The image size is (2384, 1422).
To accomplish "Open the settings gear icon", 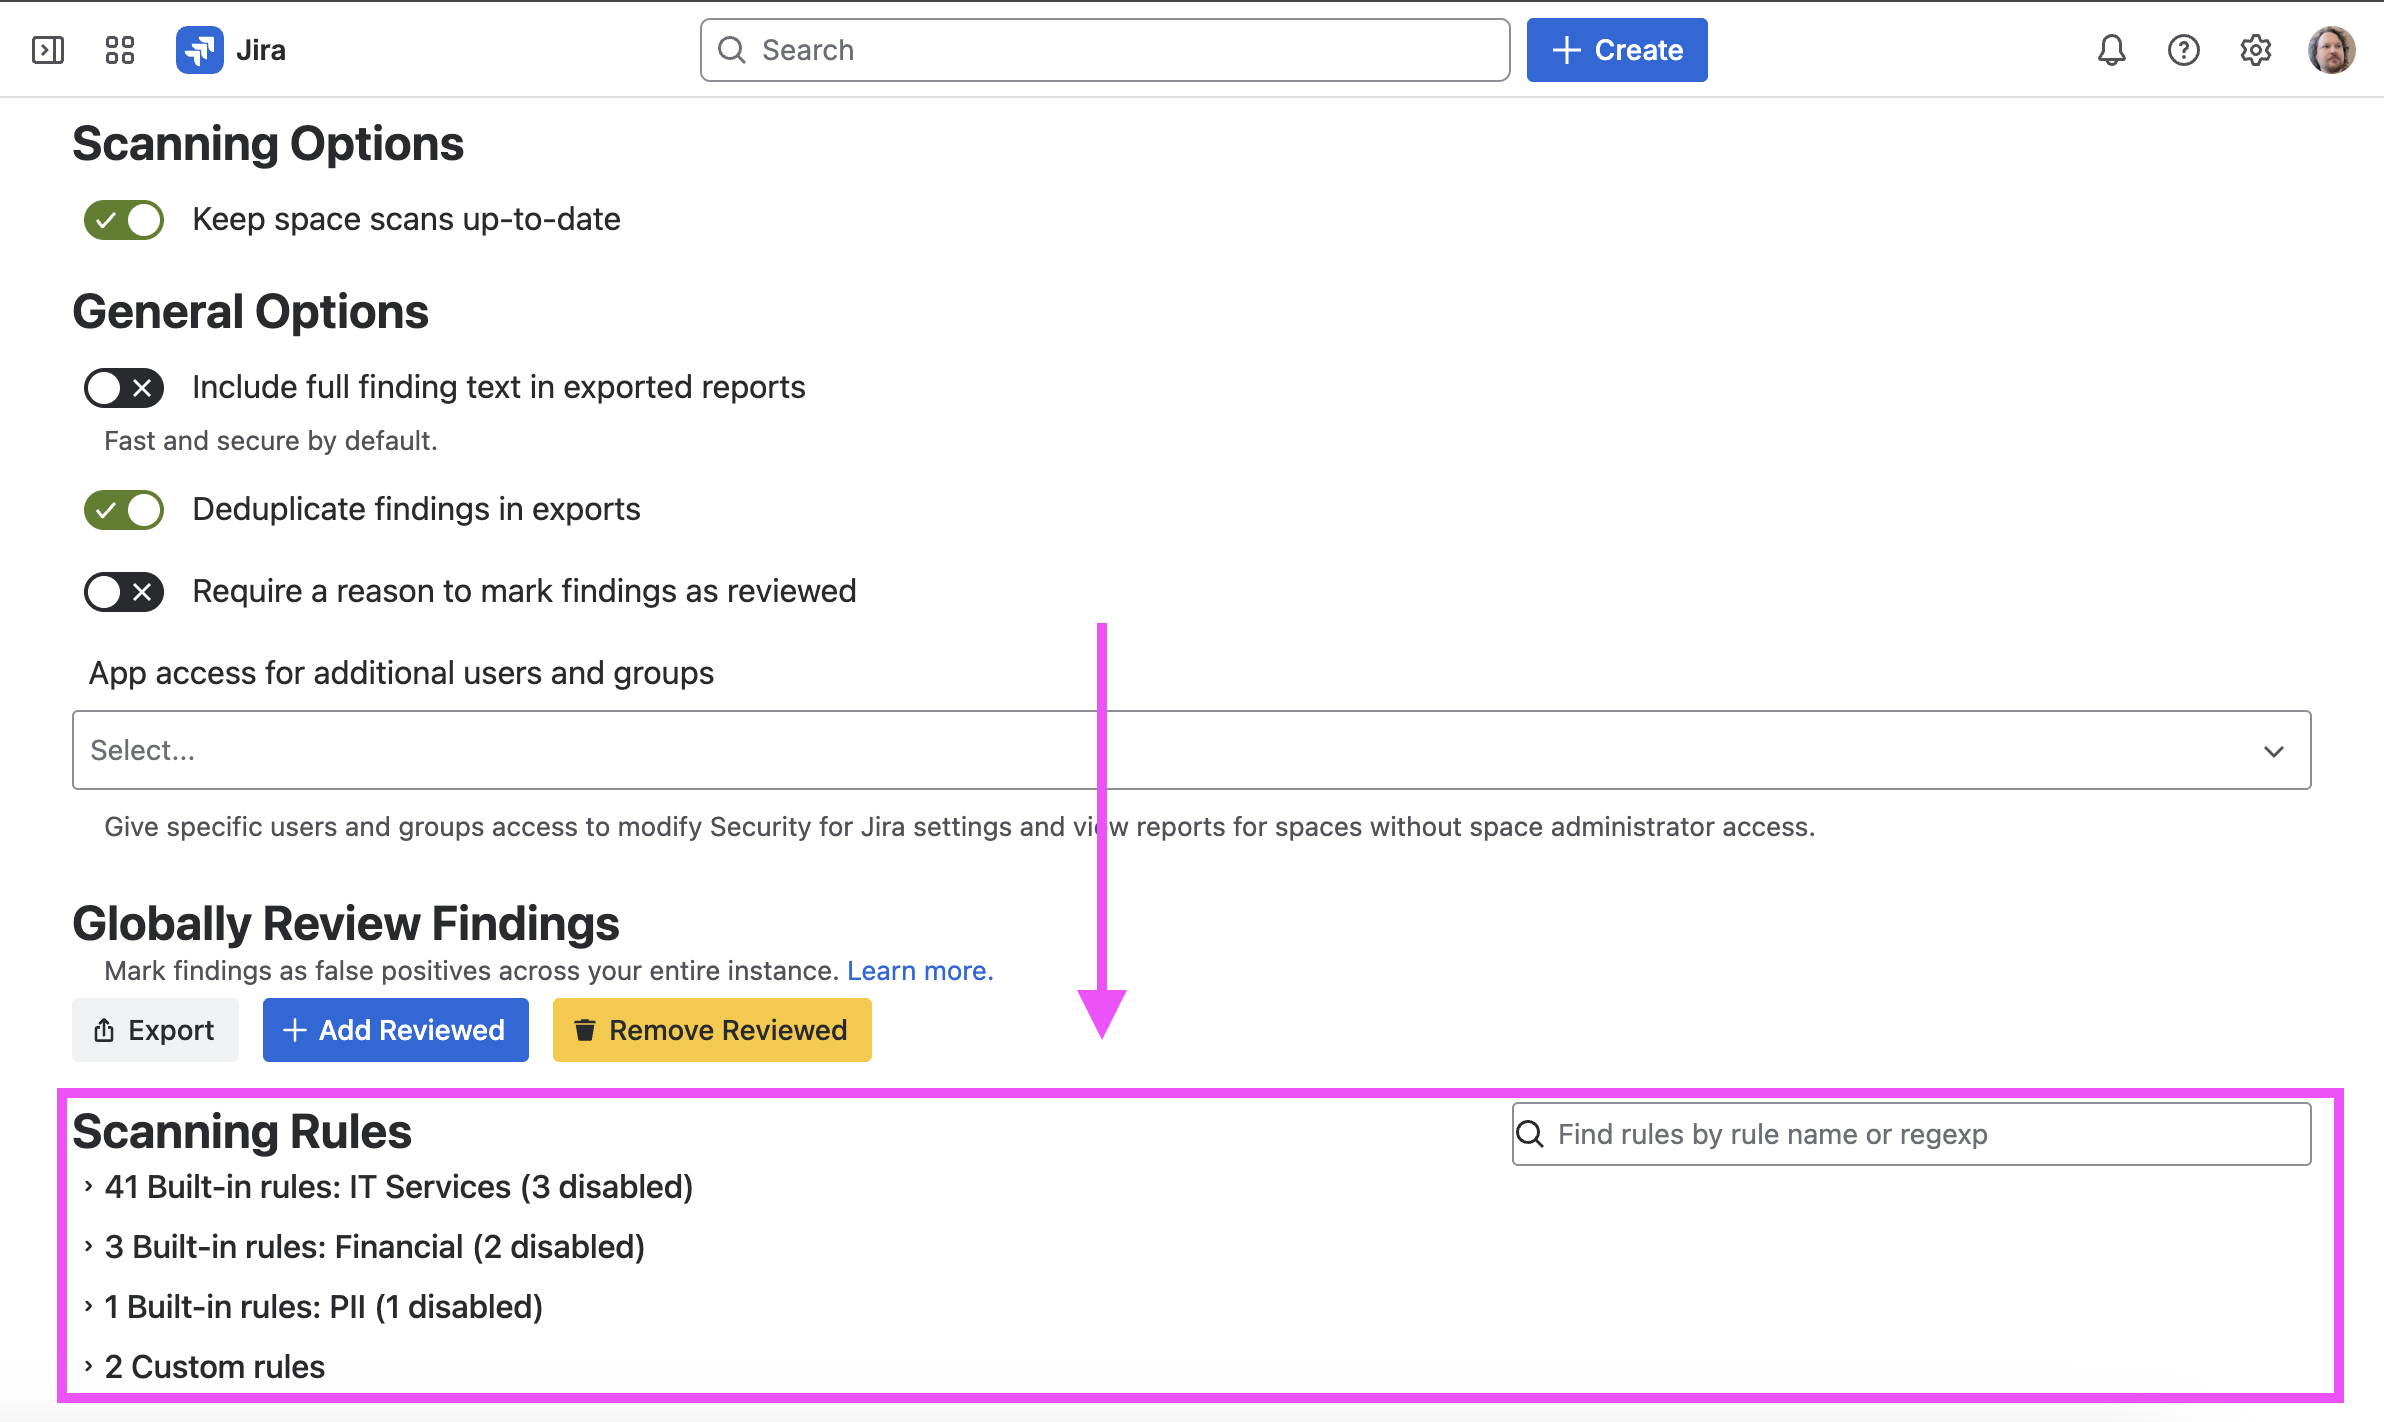I will click(2256, 50).
